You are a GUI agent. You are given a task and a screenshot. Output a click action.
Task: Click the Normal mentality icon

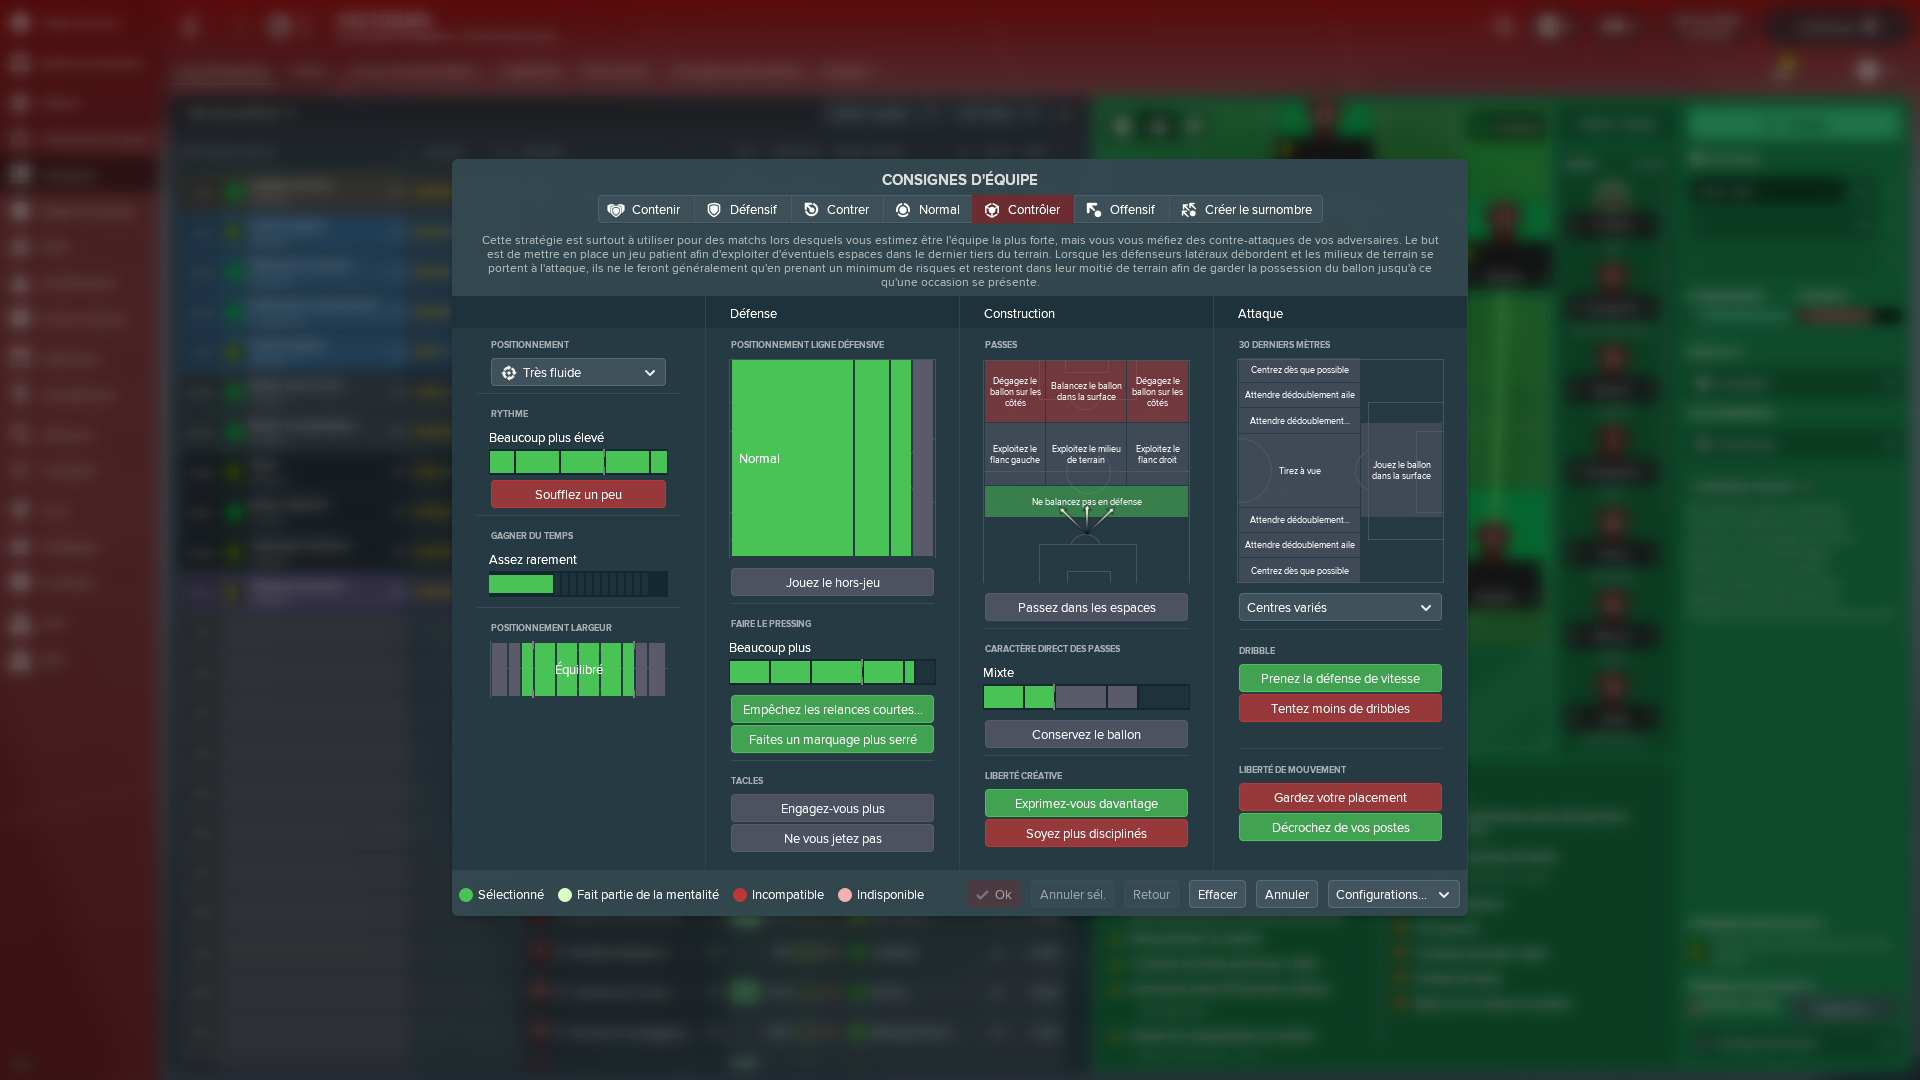click(x=903, y=210)
